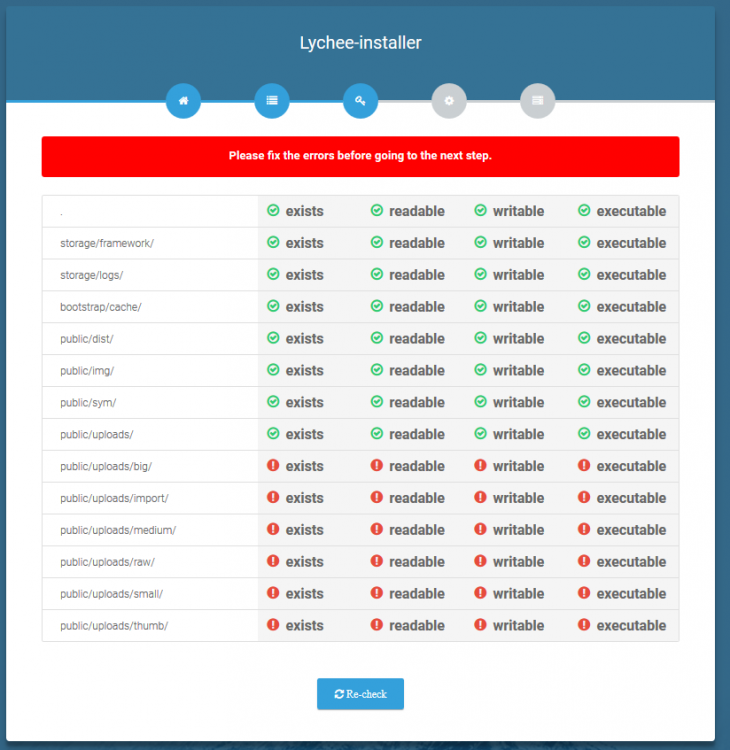Click green check for public/dist/ executable

click(x=584, y=338)
